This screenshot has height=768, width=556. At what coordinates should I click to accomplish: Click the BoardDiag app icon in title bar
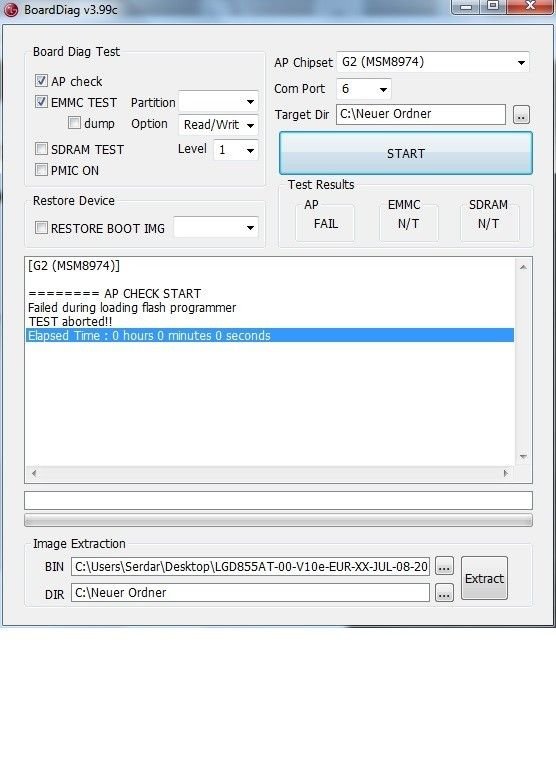(x=10, y=10)
